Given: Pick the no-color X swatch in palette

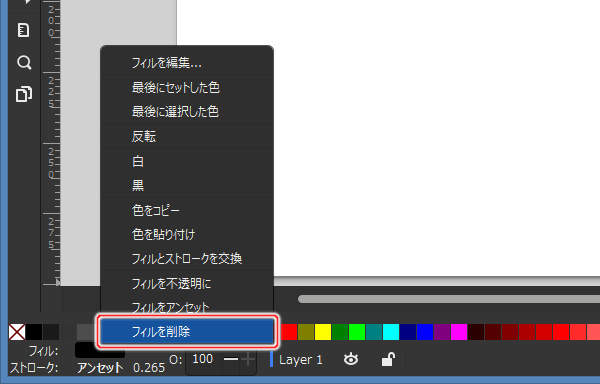Looking at the screenshot, I should point(17,332).
